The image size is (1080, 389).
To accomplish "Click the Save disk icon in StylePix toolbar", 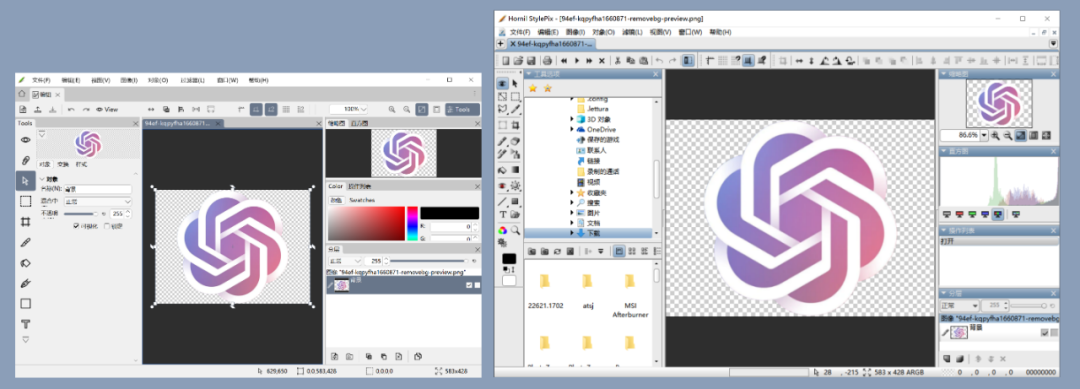I will [x=532, y=61].
